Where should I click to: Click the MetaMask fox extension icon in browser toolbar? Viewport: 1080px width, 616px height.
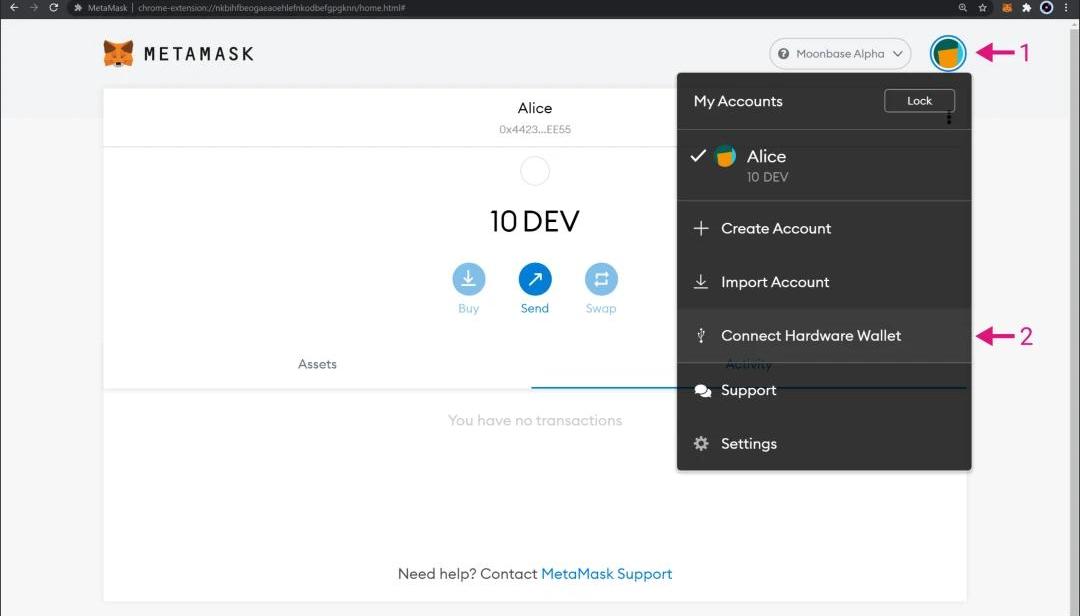pyautogui.click(x=1007, y=8)
